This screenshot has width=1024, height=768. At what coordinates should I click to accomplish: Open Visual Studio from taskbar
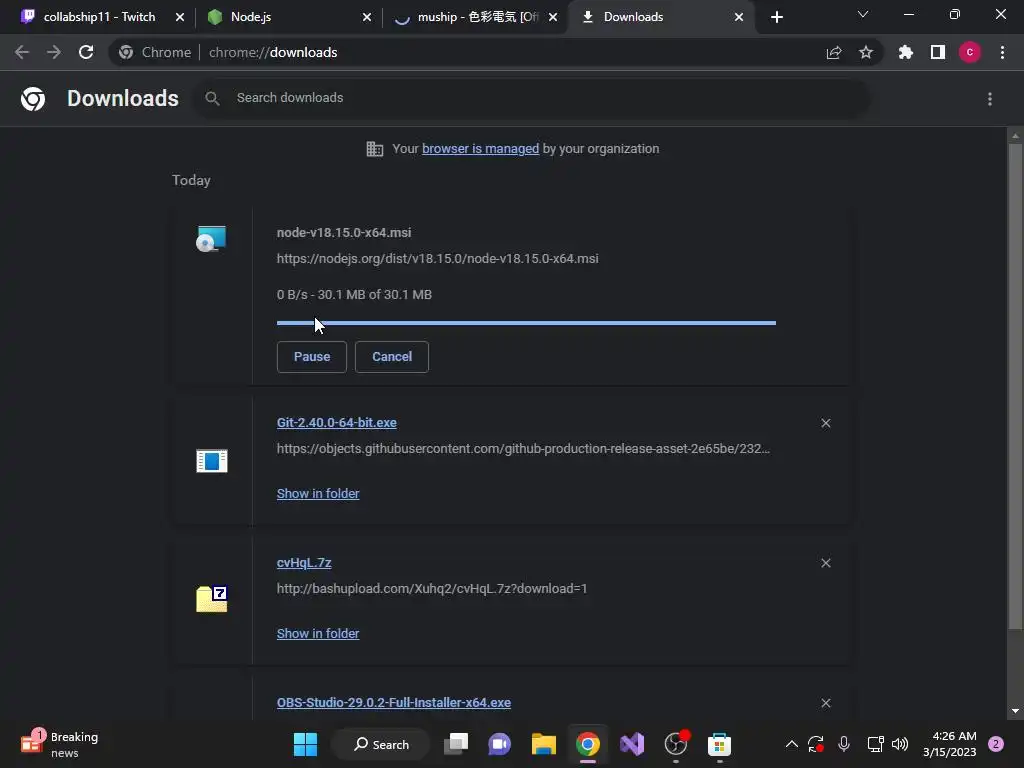click(632, 744)
